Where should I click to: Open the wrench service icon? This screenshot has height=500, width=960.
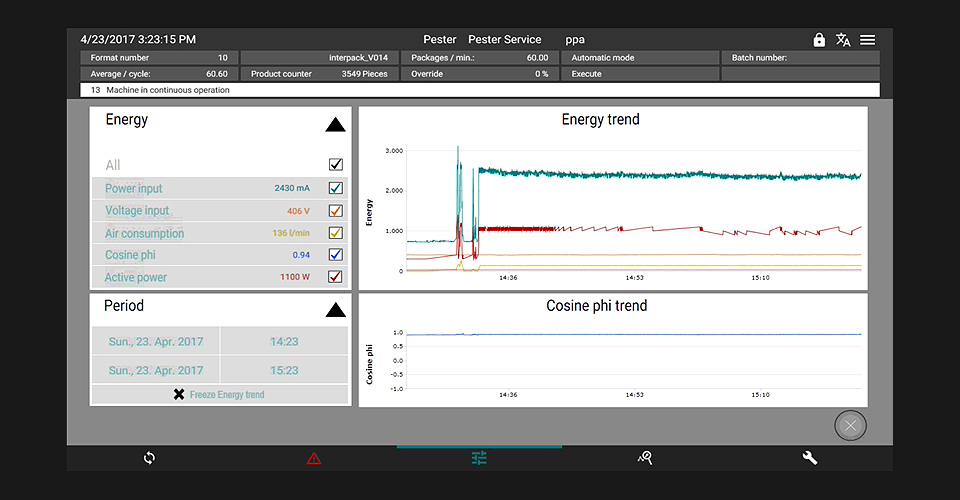click(810, 458)
